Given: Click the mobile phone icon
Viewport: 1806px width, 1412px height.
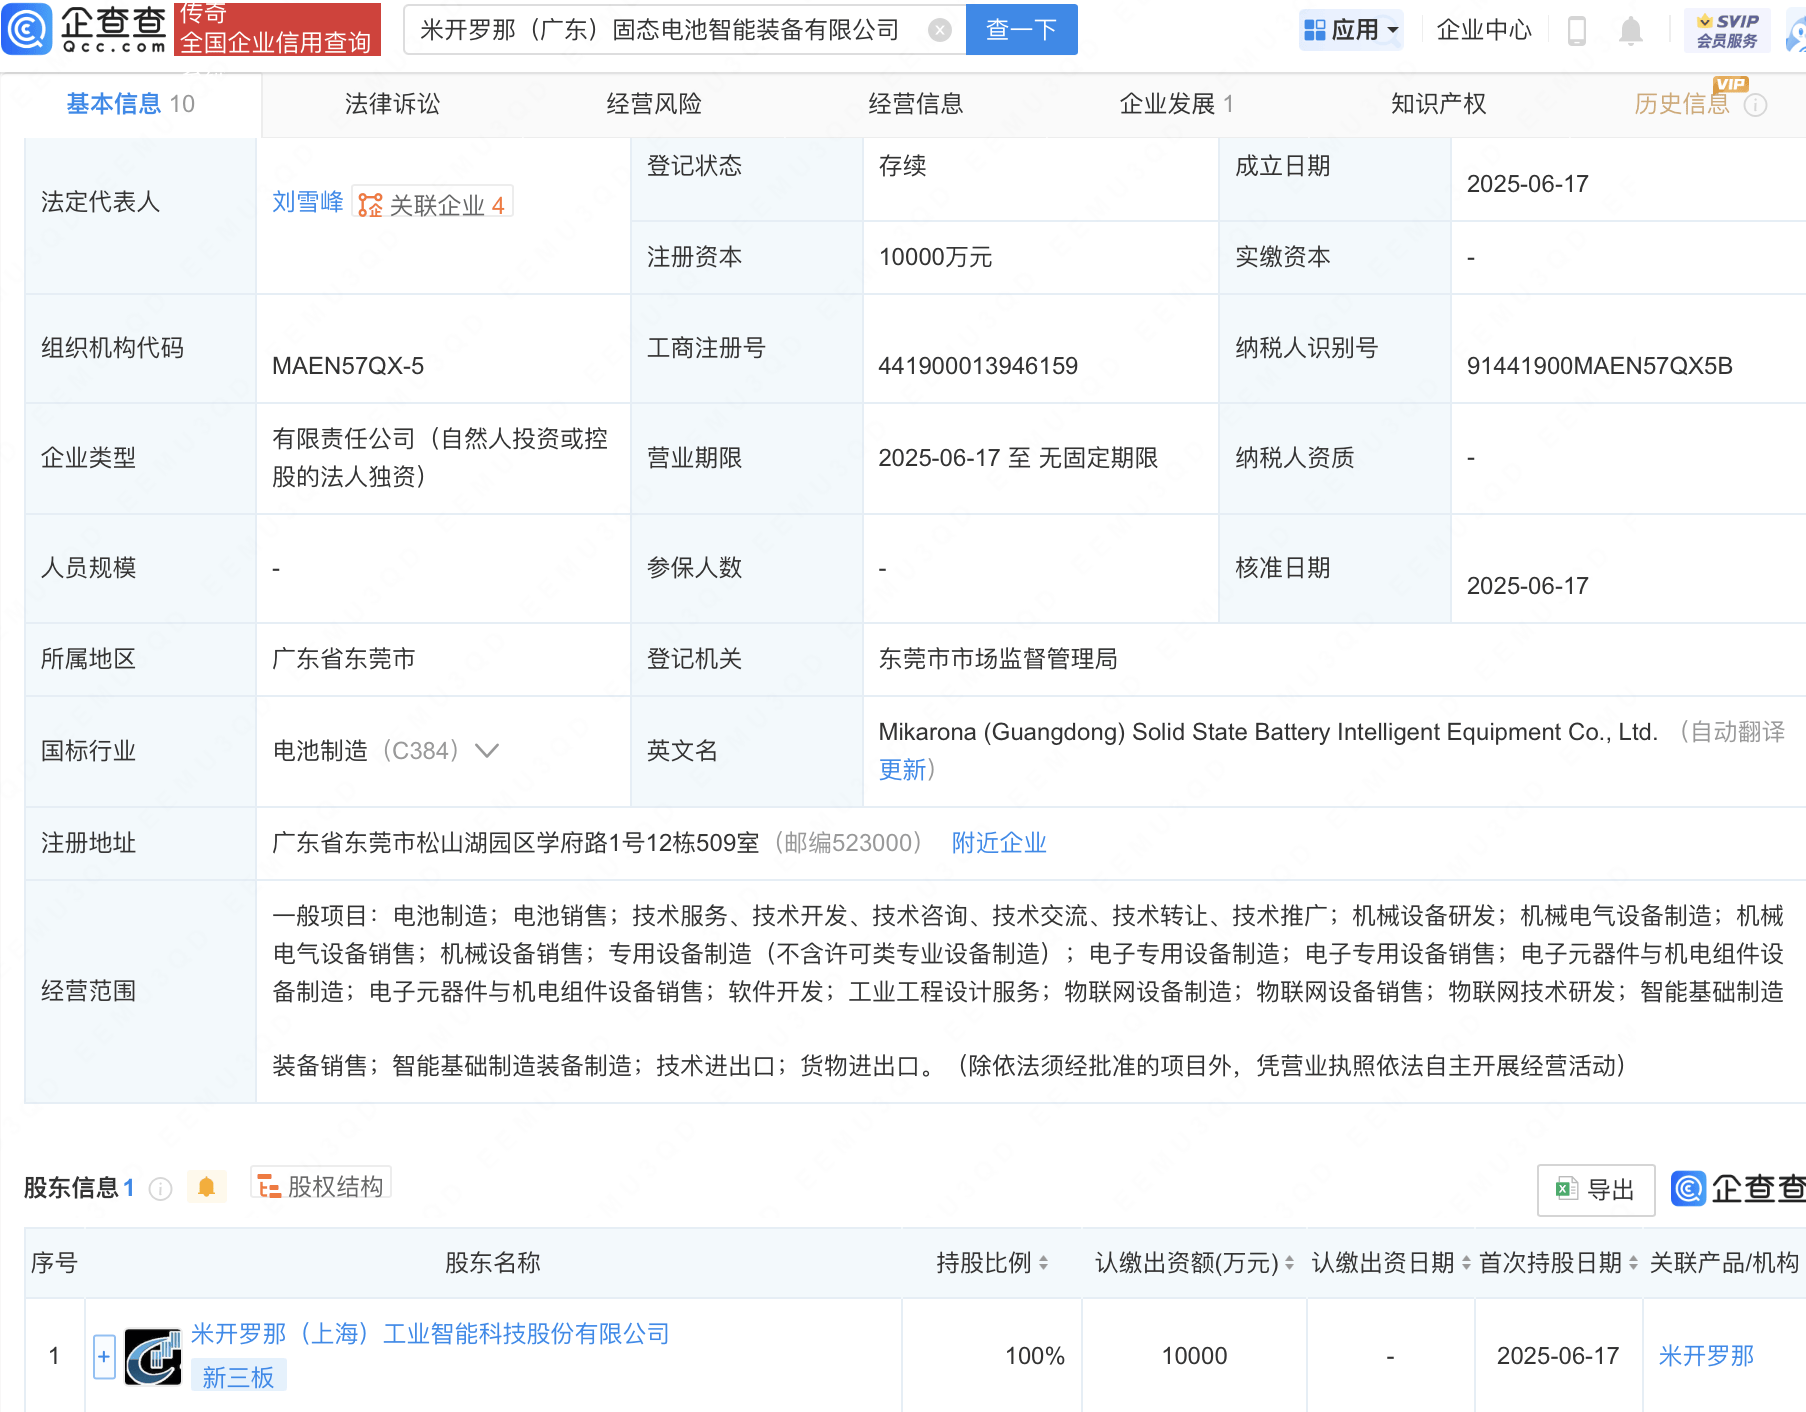Looking at the screenshot, I should pos(1576,31).
